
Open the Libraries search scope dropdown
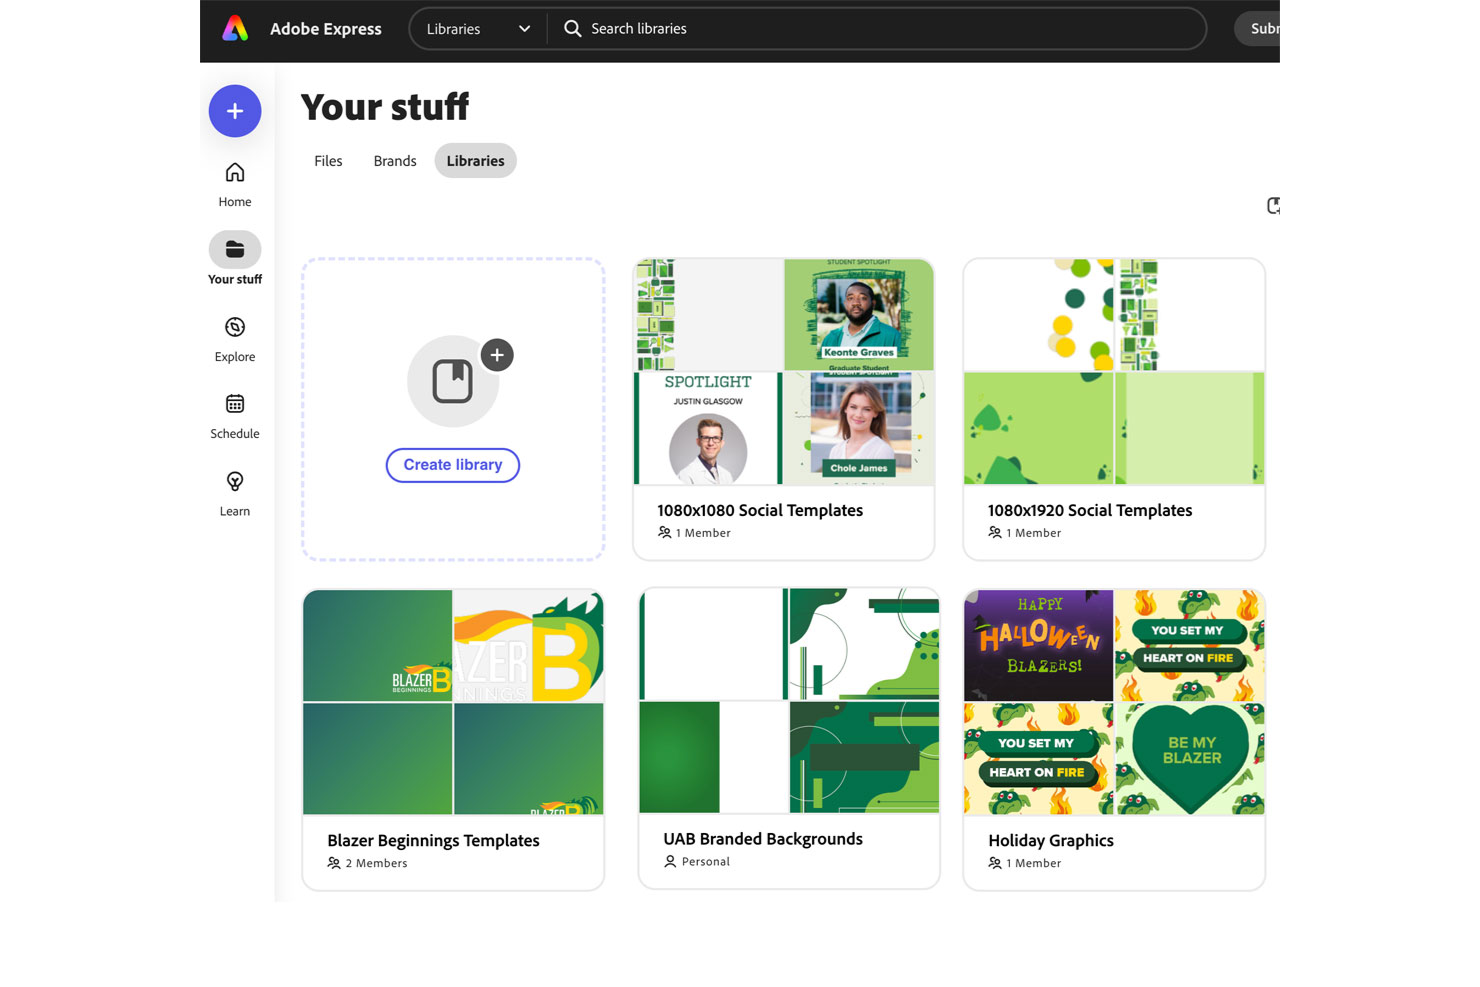tap(477, 28)
